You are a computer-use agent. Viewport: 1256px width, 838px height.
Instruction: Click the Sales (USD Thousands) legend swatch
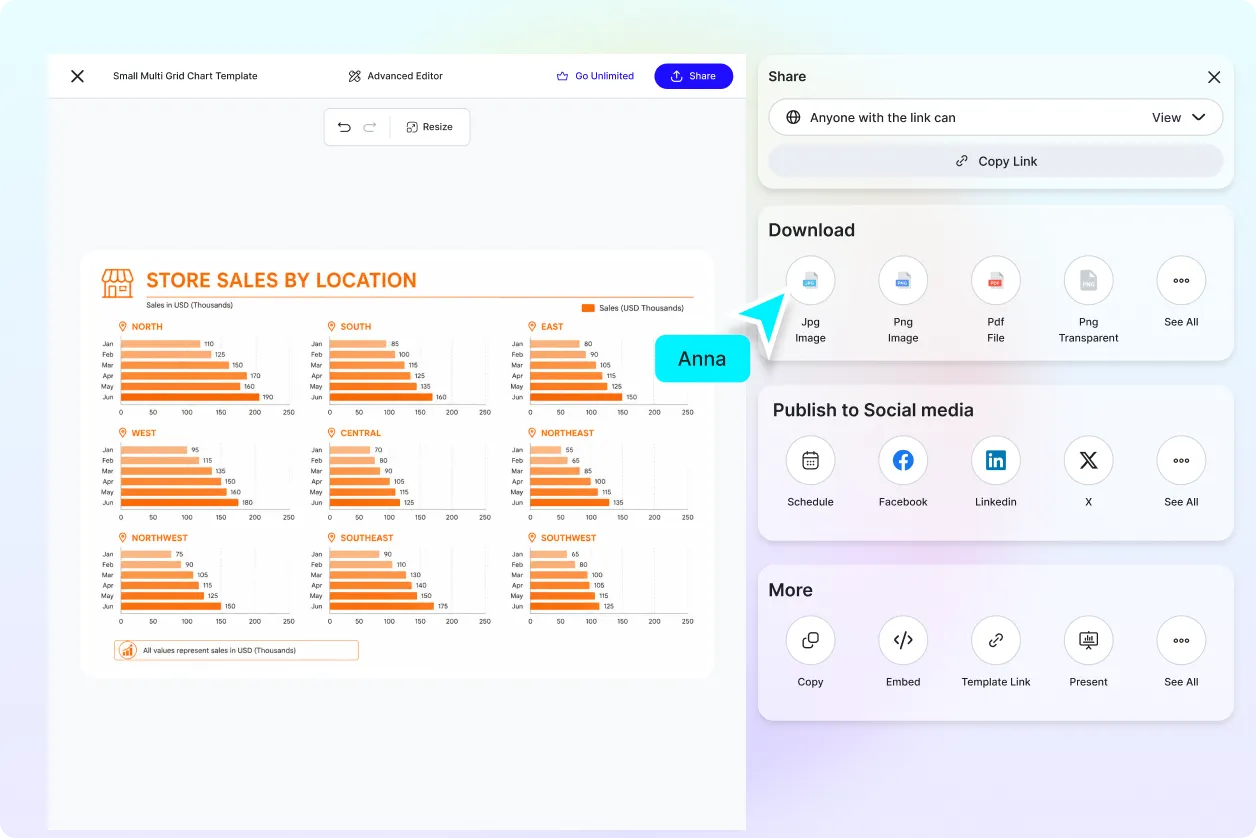click(588, 308)
